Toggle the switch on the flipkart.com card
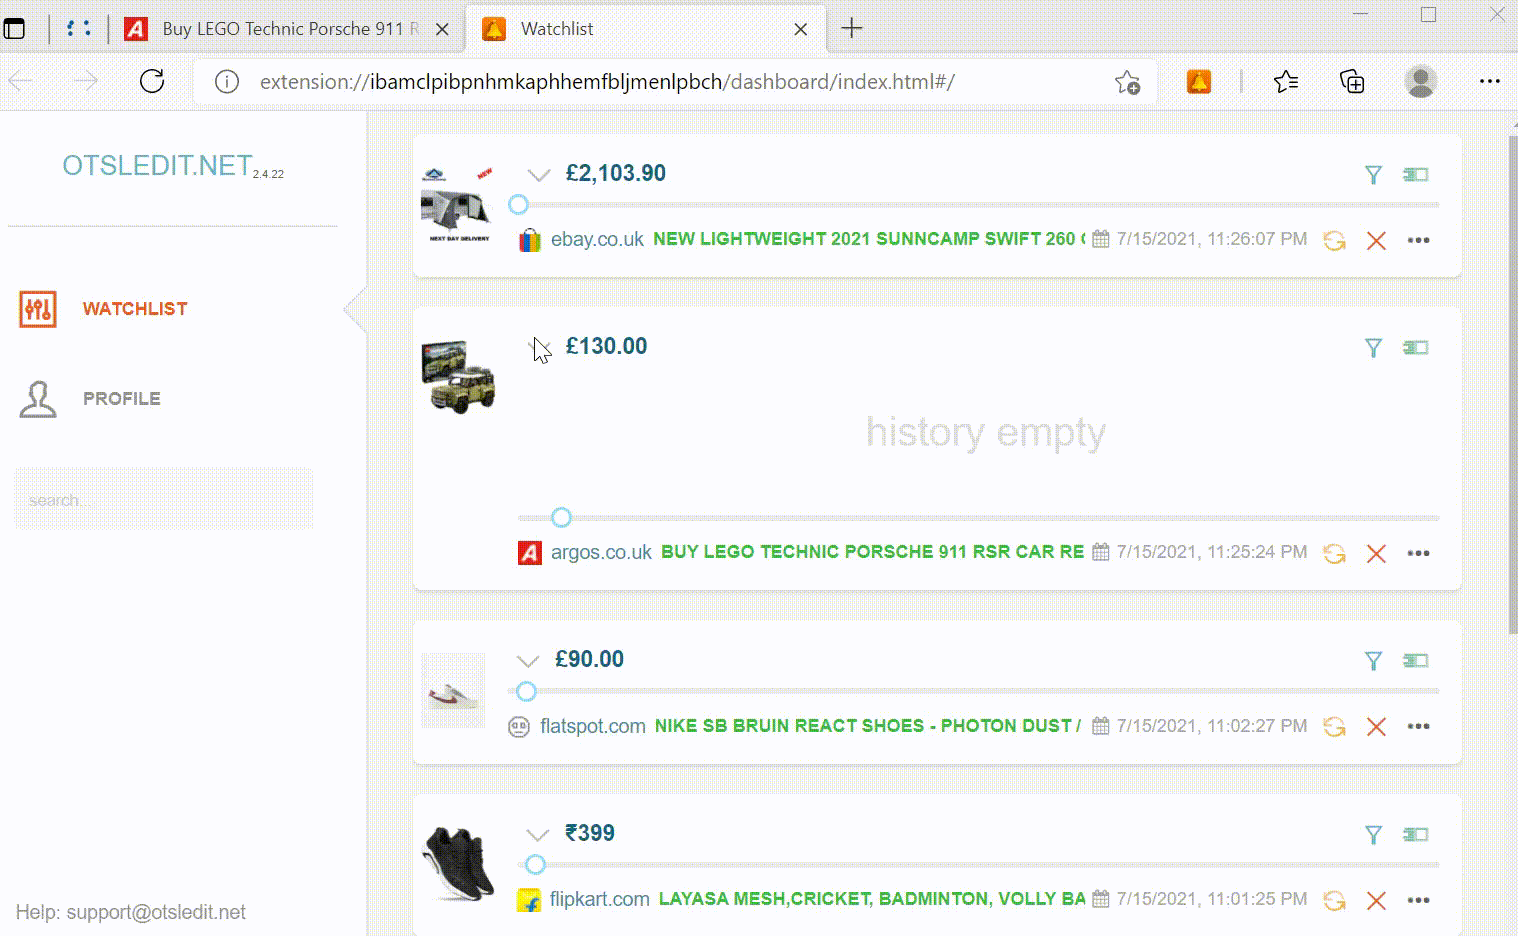1518x936 pixels. pyautogui.click(x=1415, y=835)
